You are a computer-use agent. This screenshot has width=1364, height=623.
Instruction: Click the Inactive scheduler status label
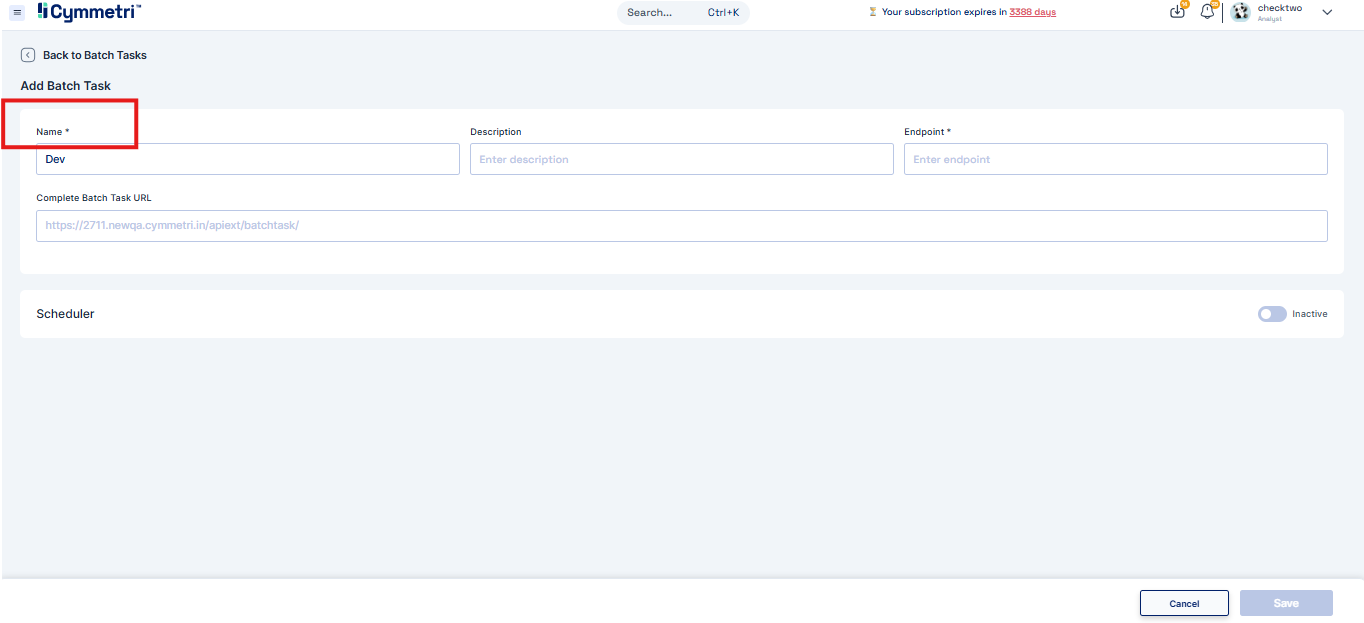(x=1309, y=314)
